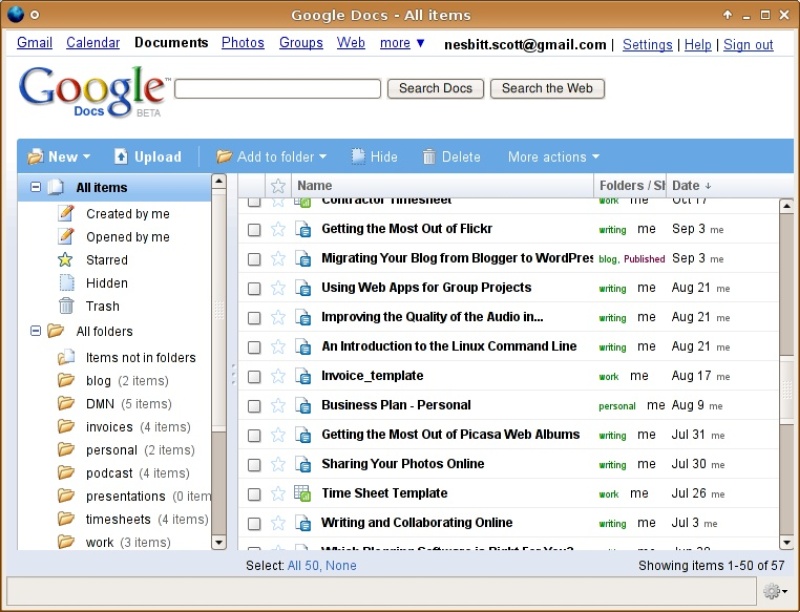Click document icon of Business Plan - Personal
The image size is (800, 612).
[x=303, y=405]
